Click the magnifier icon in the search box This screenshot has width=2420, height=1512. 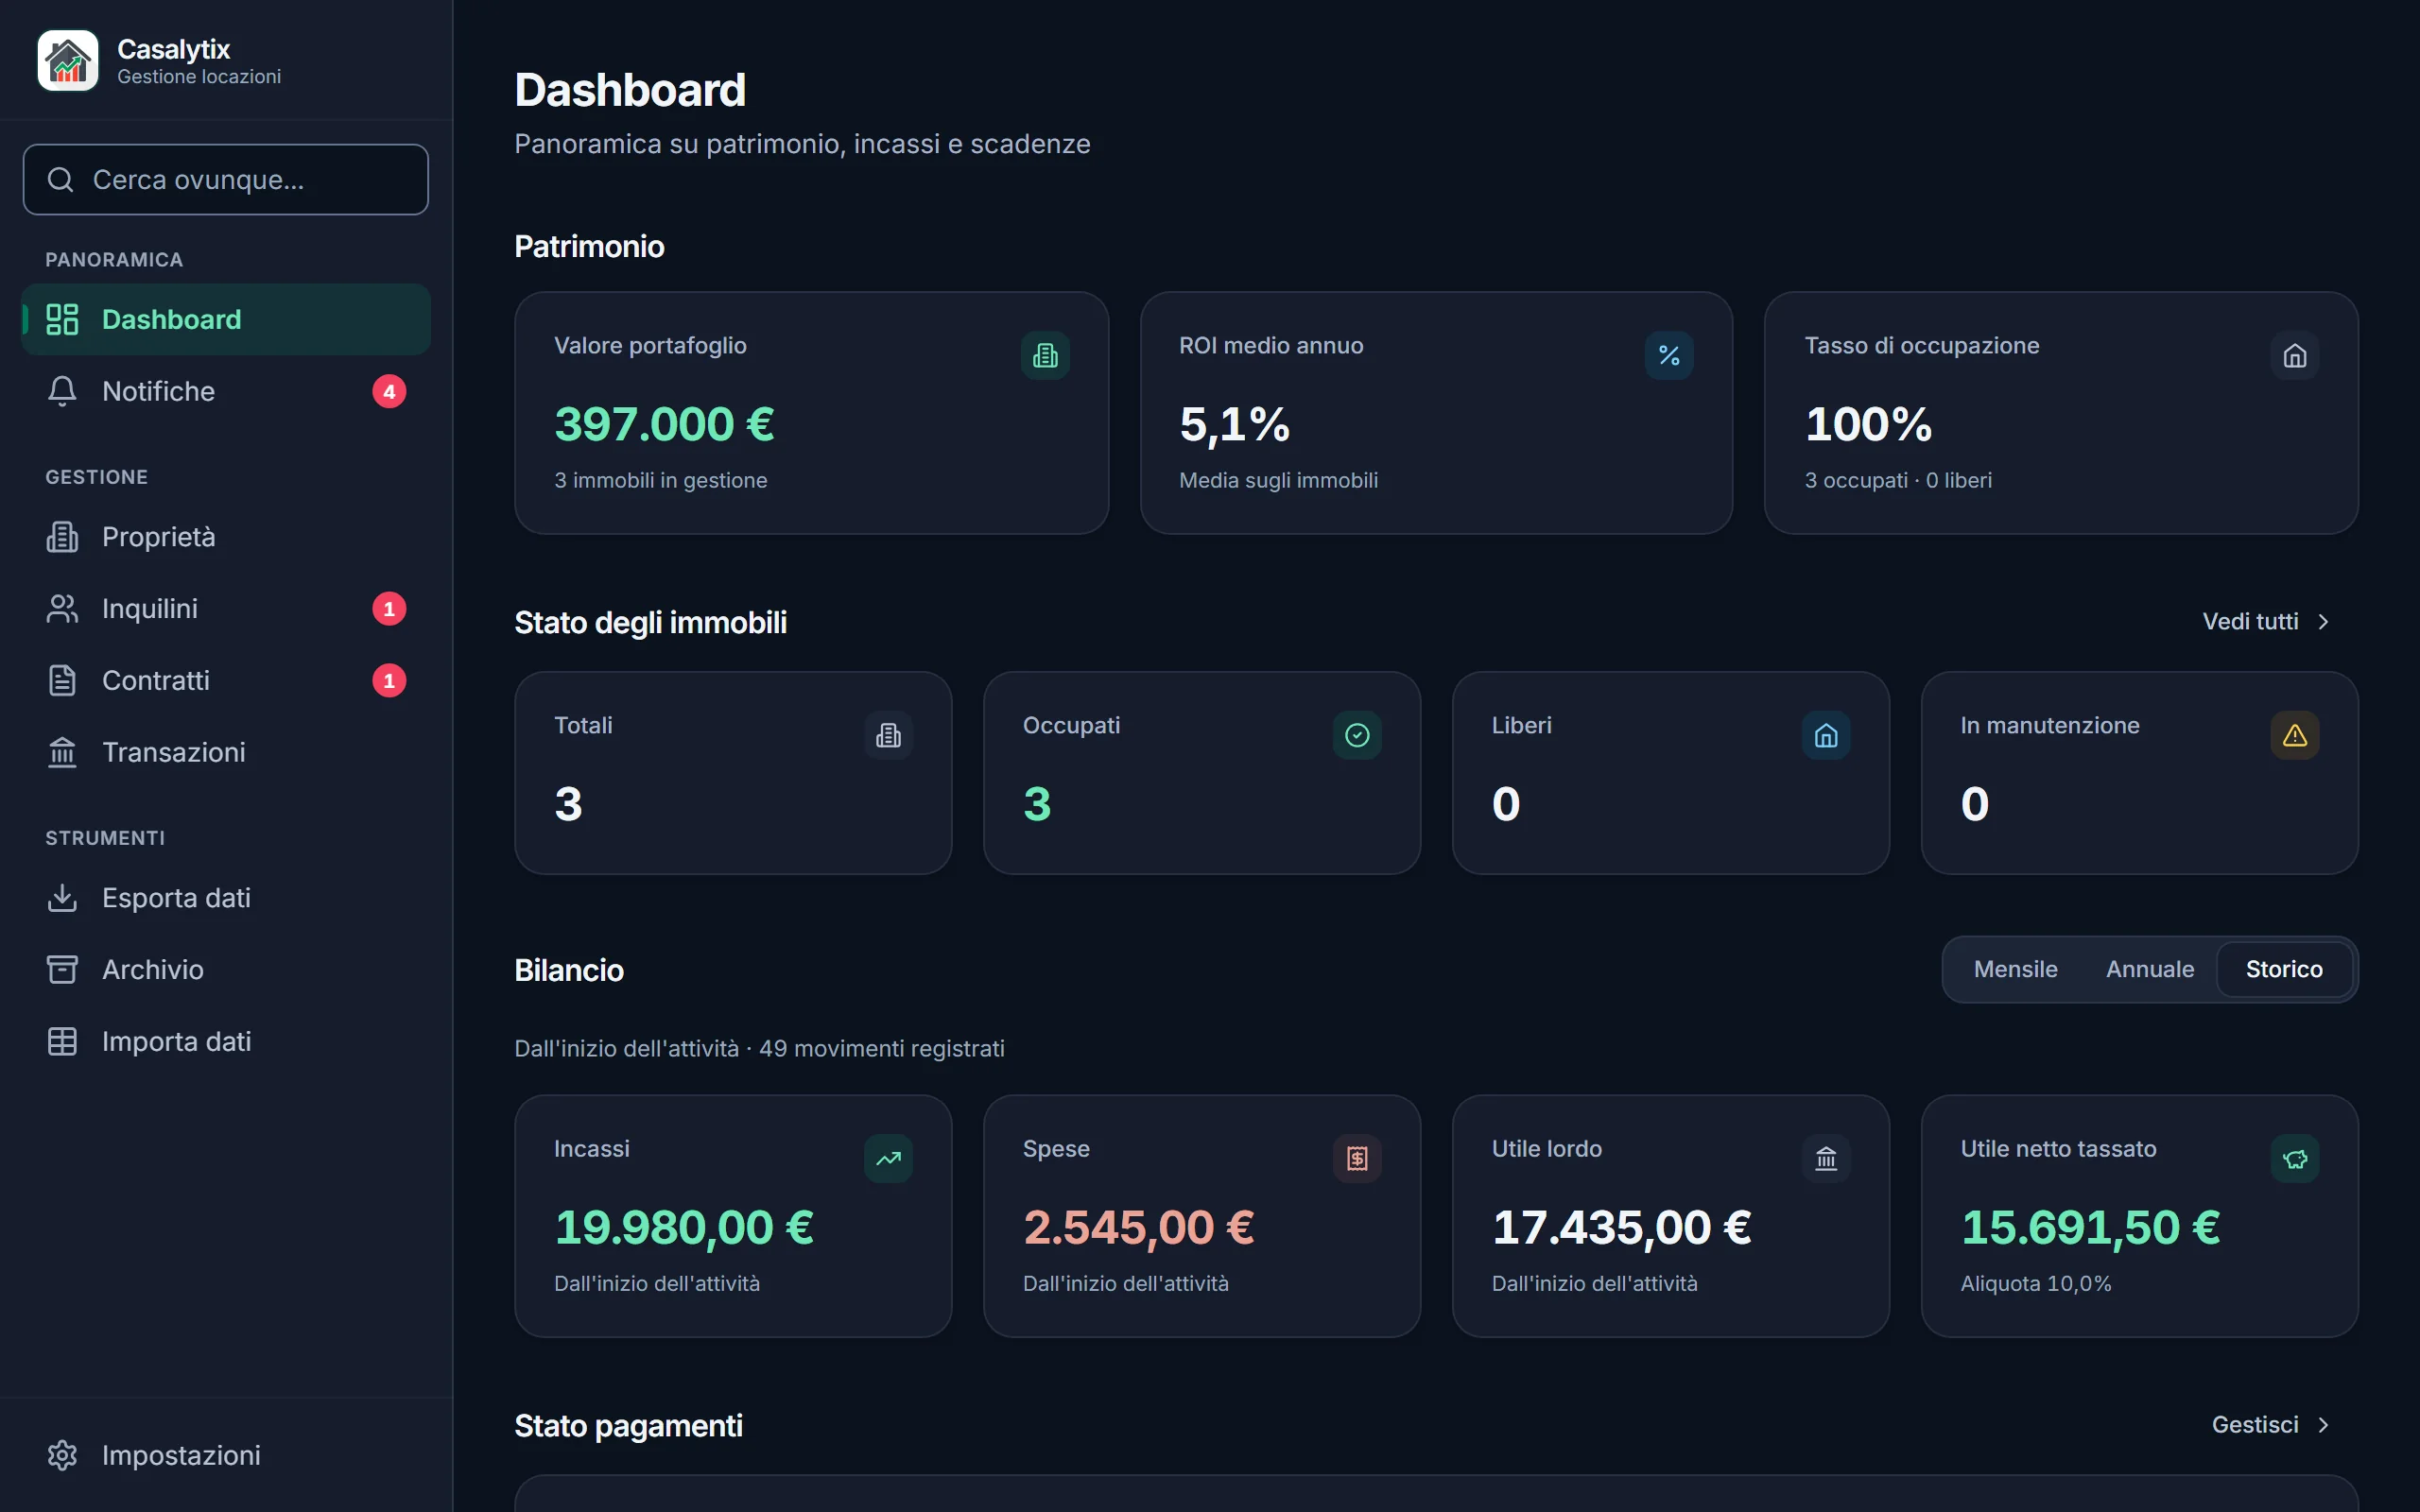[x=61, y=179]
